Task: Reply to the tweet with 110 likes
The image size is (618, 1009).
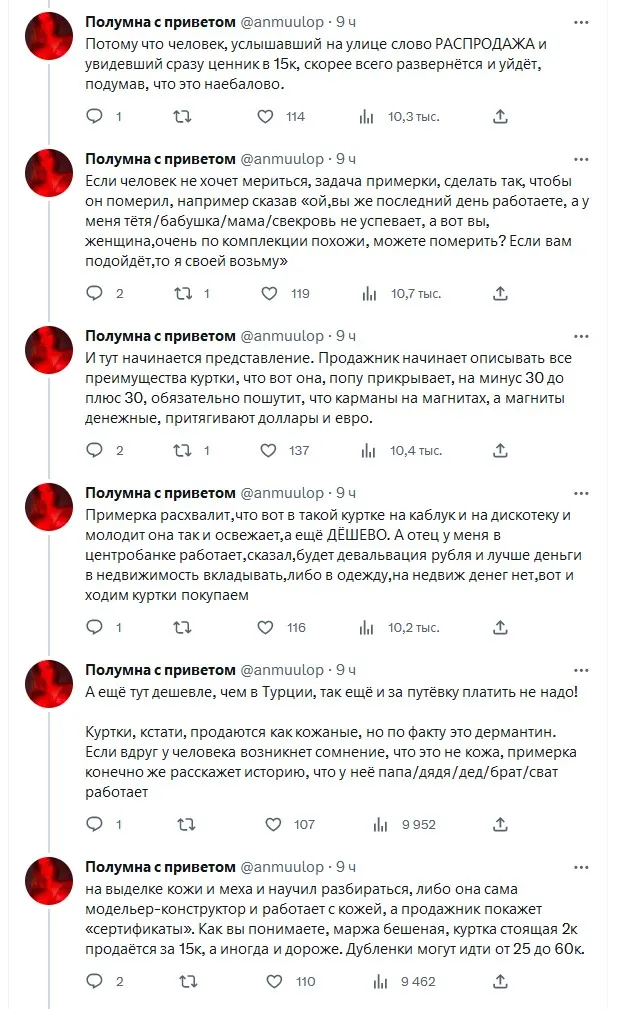Action: (95, 982)
